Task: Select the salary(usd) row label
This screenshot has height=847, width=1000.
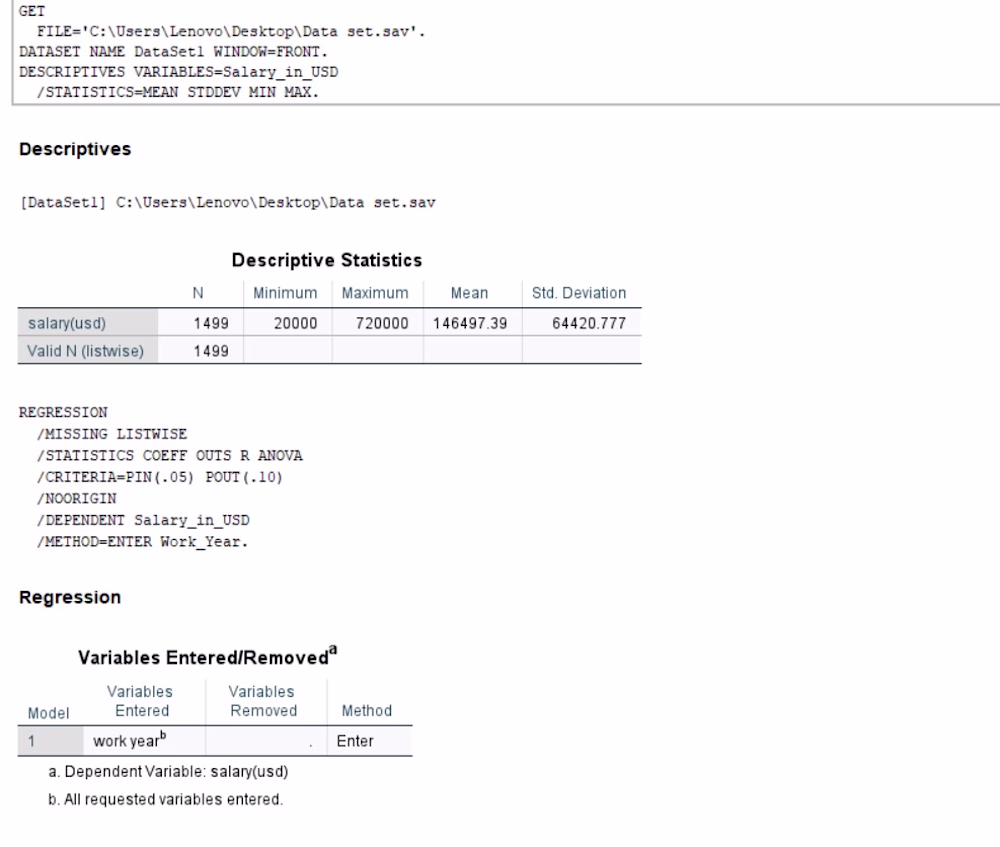Action: (x=67, y=323)
